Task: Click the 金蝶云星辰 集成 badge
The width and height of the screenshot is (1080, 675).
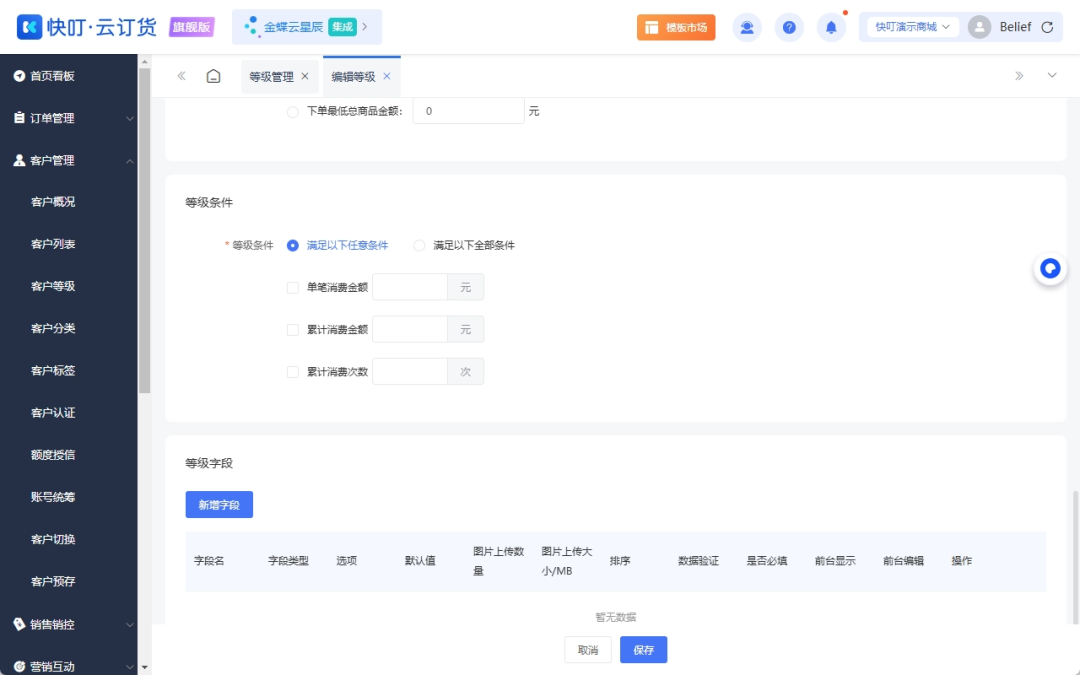Action: 306,27
